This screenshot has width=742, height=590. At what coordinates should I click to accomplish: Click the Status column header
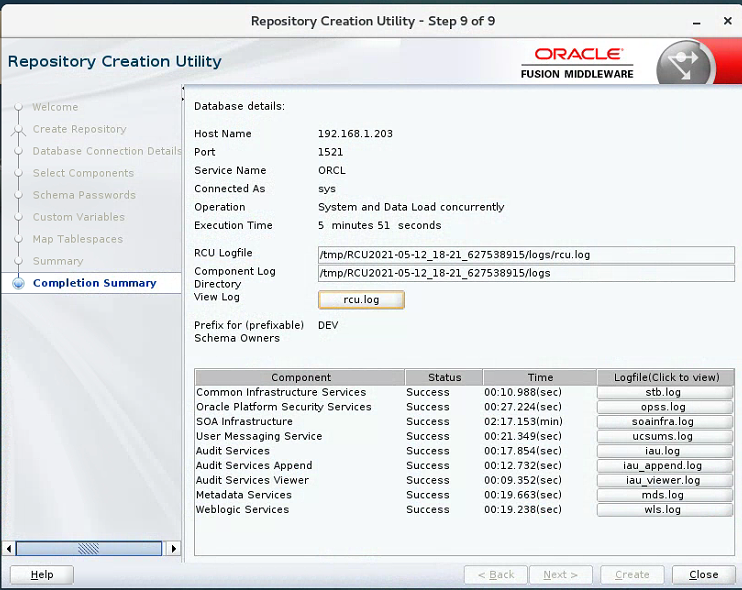444,377
